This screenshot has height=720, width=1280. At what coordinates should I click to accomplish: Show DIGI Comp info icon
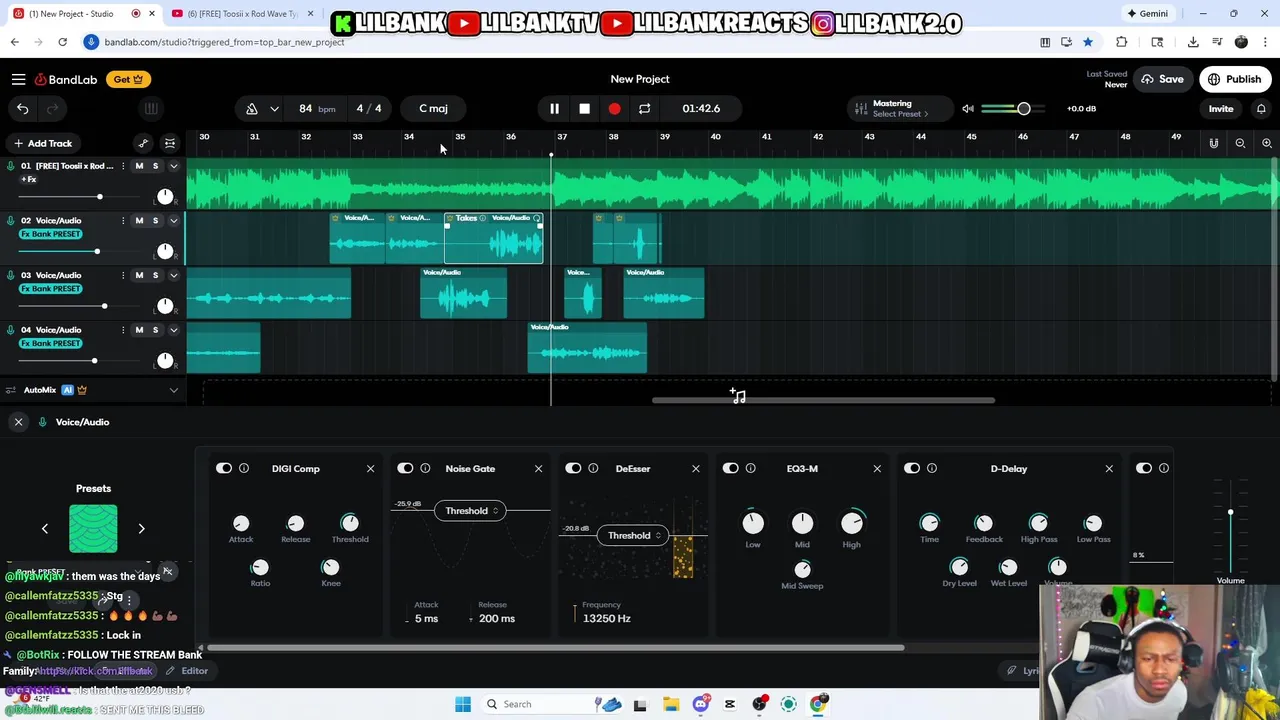click(x=244, y=468)
